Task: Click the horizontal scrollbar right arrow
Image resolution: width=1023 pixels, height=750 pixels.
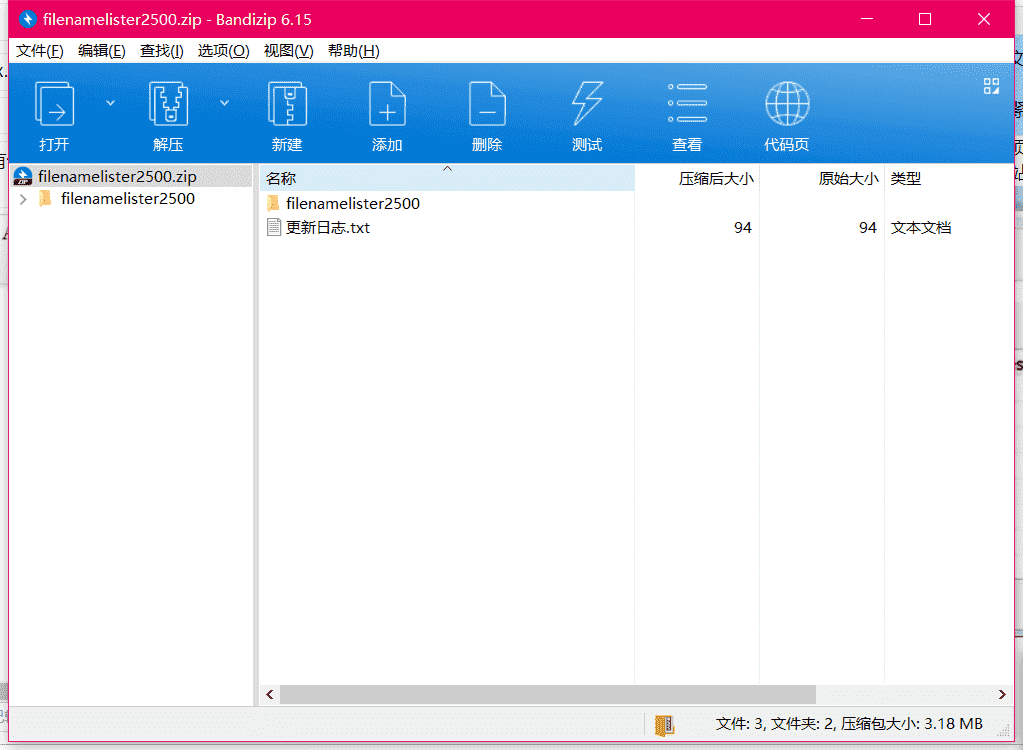Action: pyautogui.click(x=1002, y=695)
